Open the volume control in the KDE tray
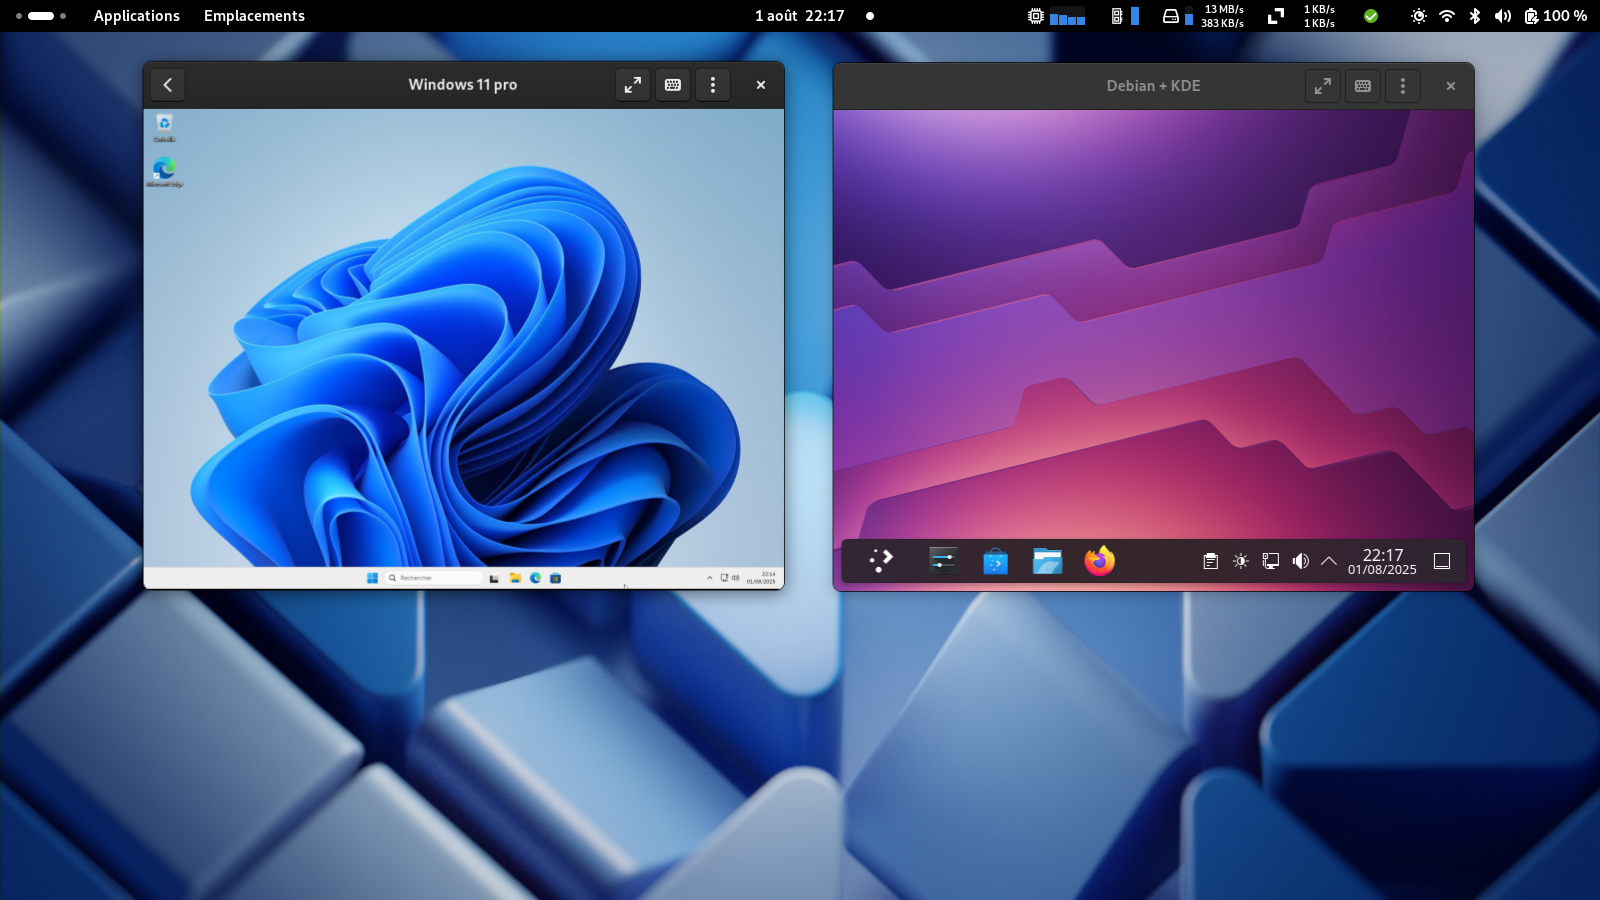This screenshot has width=1600, height=900. (1301, 561)
